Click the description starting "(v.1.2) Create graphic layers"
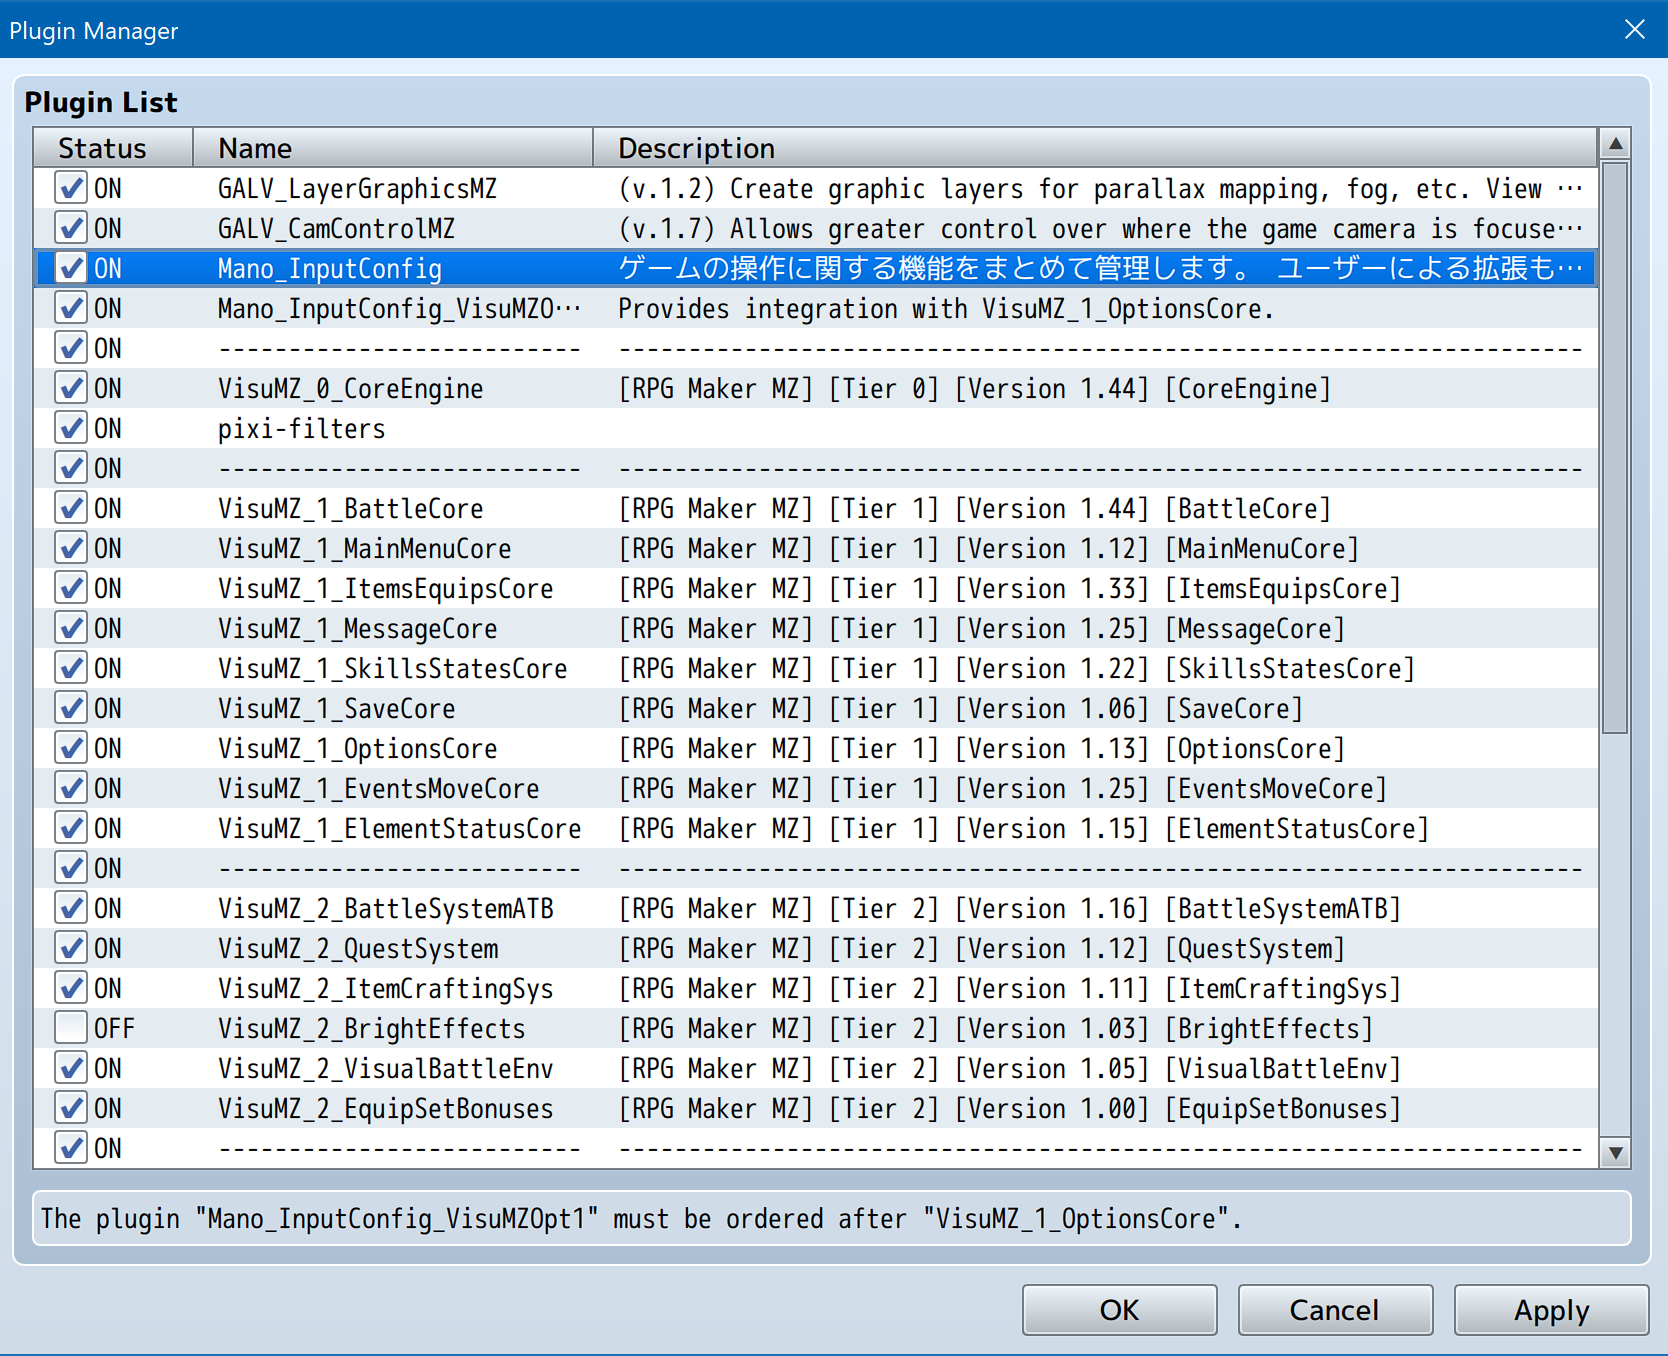Viewport: 1668px width, 1356px height. pyautogui.click(x=1100, y=188)
